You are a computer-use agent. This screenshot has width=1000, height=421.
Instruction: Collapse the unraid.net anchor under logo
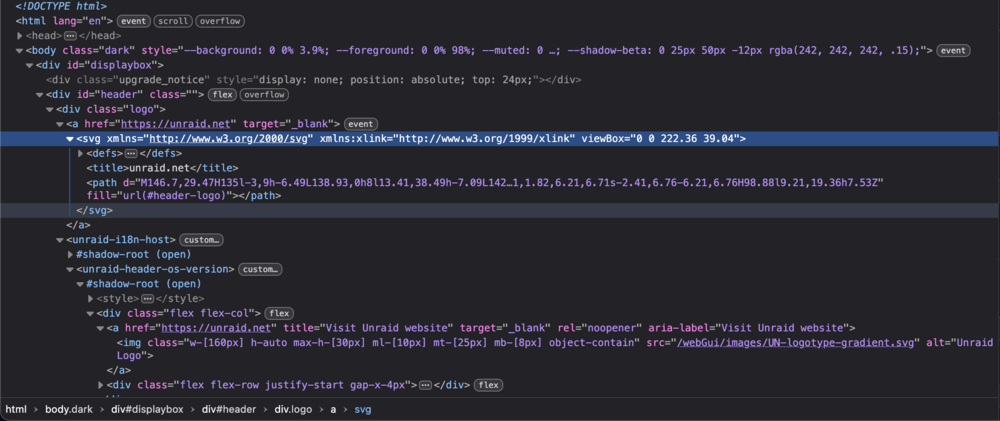60,124
